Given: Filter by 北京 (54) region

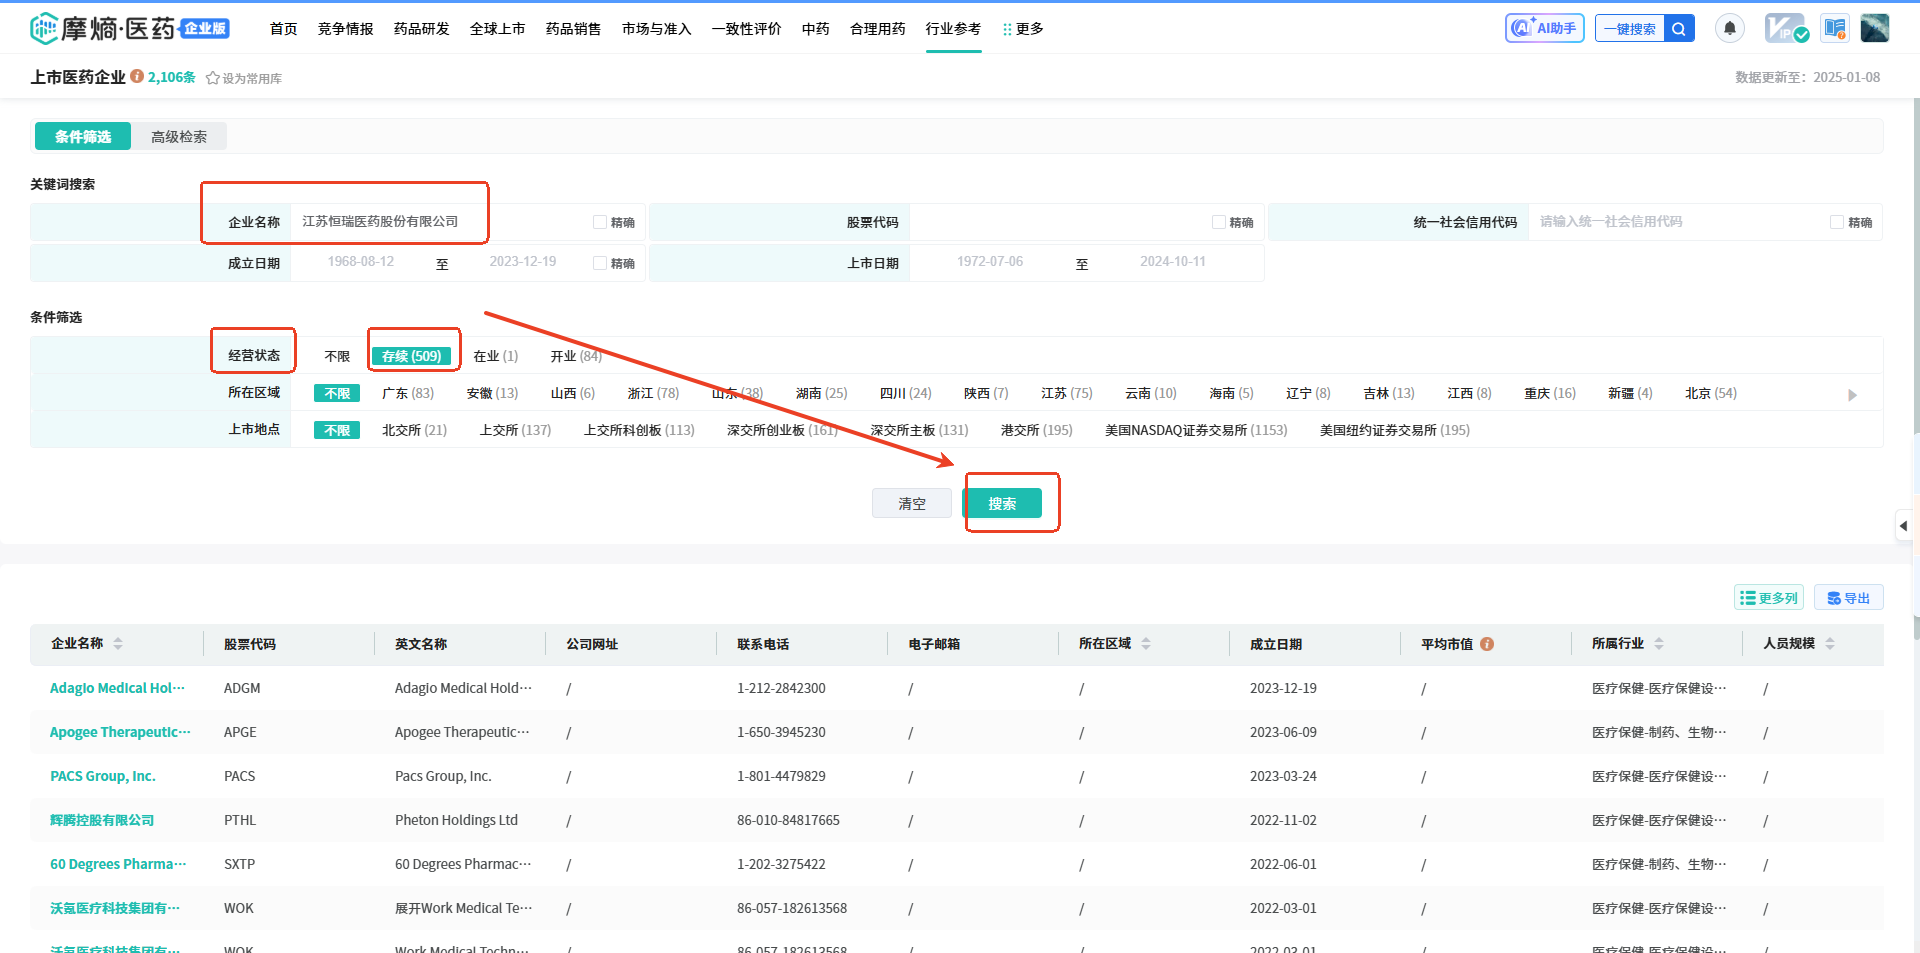Looking at the screenshot, I should (x=1711, y=393).
